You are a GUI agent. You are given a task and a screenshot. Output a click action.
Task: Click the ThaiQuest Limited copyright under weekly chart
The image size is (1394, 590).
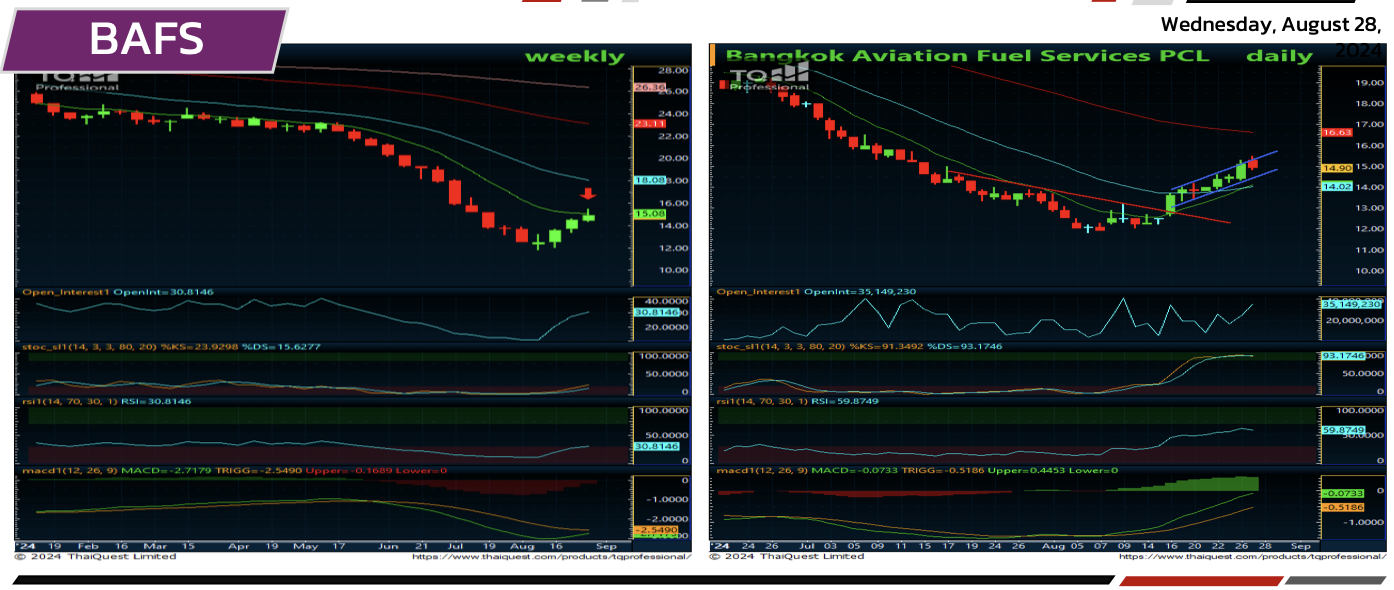tap(95, 556)
